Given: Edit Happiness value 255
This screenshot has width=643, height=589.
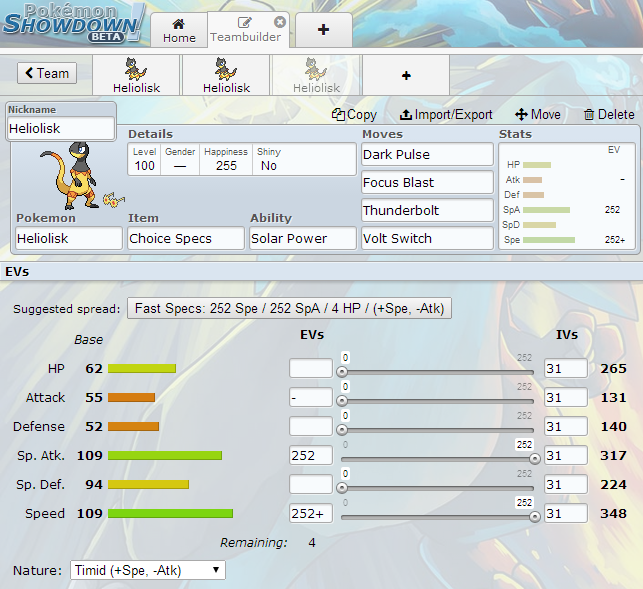Looking at the screenshot, I should point(226,160).
